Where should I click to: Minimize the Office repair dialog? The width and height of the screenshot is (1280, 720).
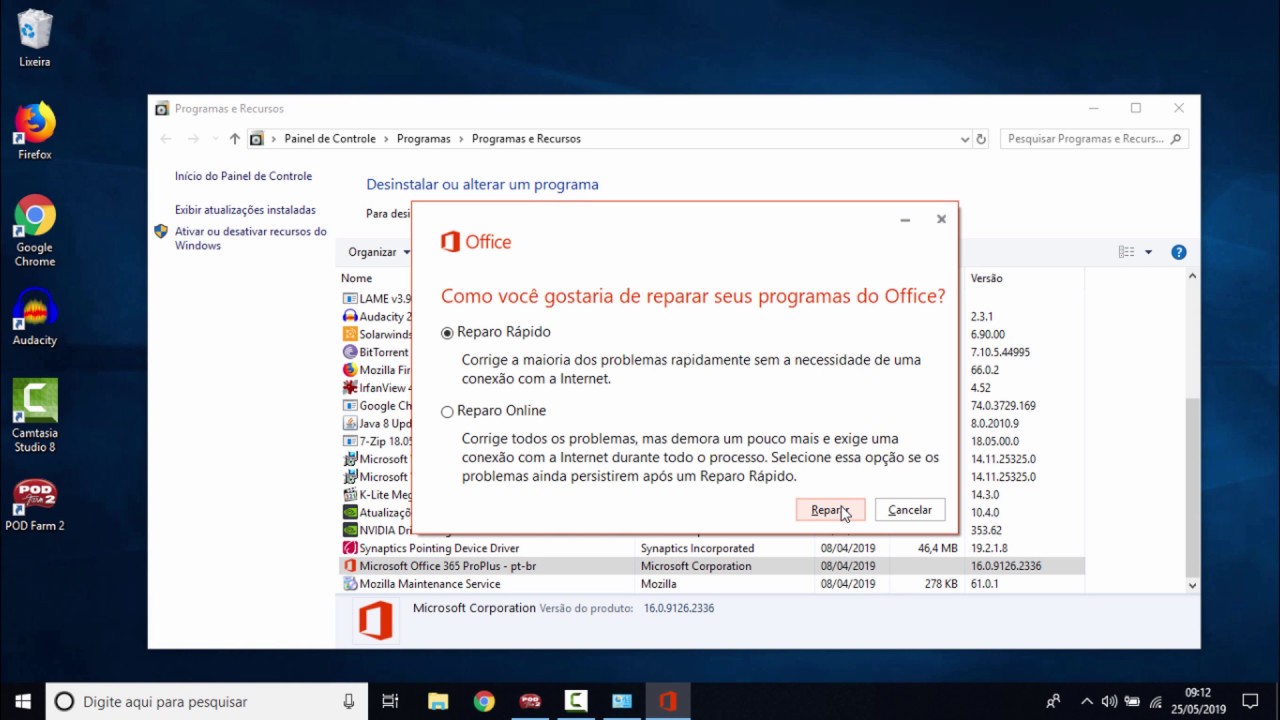pyautogui.click(x=905, y=220)
